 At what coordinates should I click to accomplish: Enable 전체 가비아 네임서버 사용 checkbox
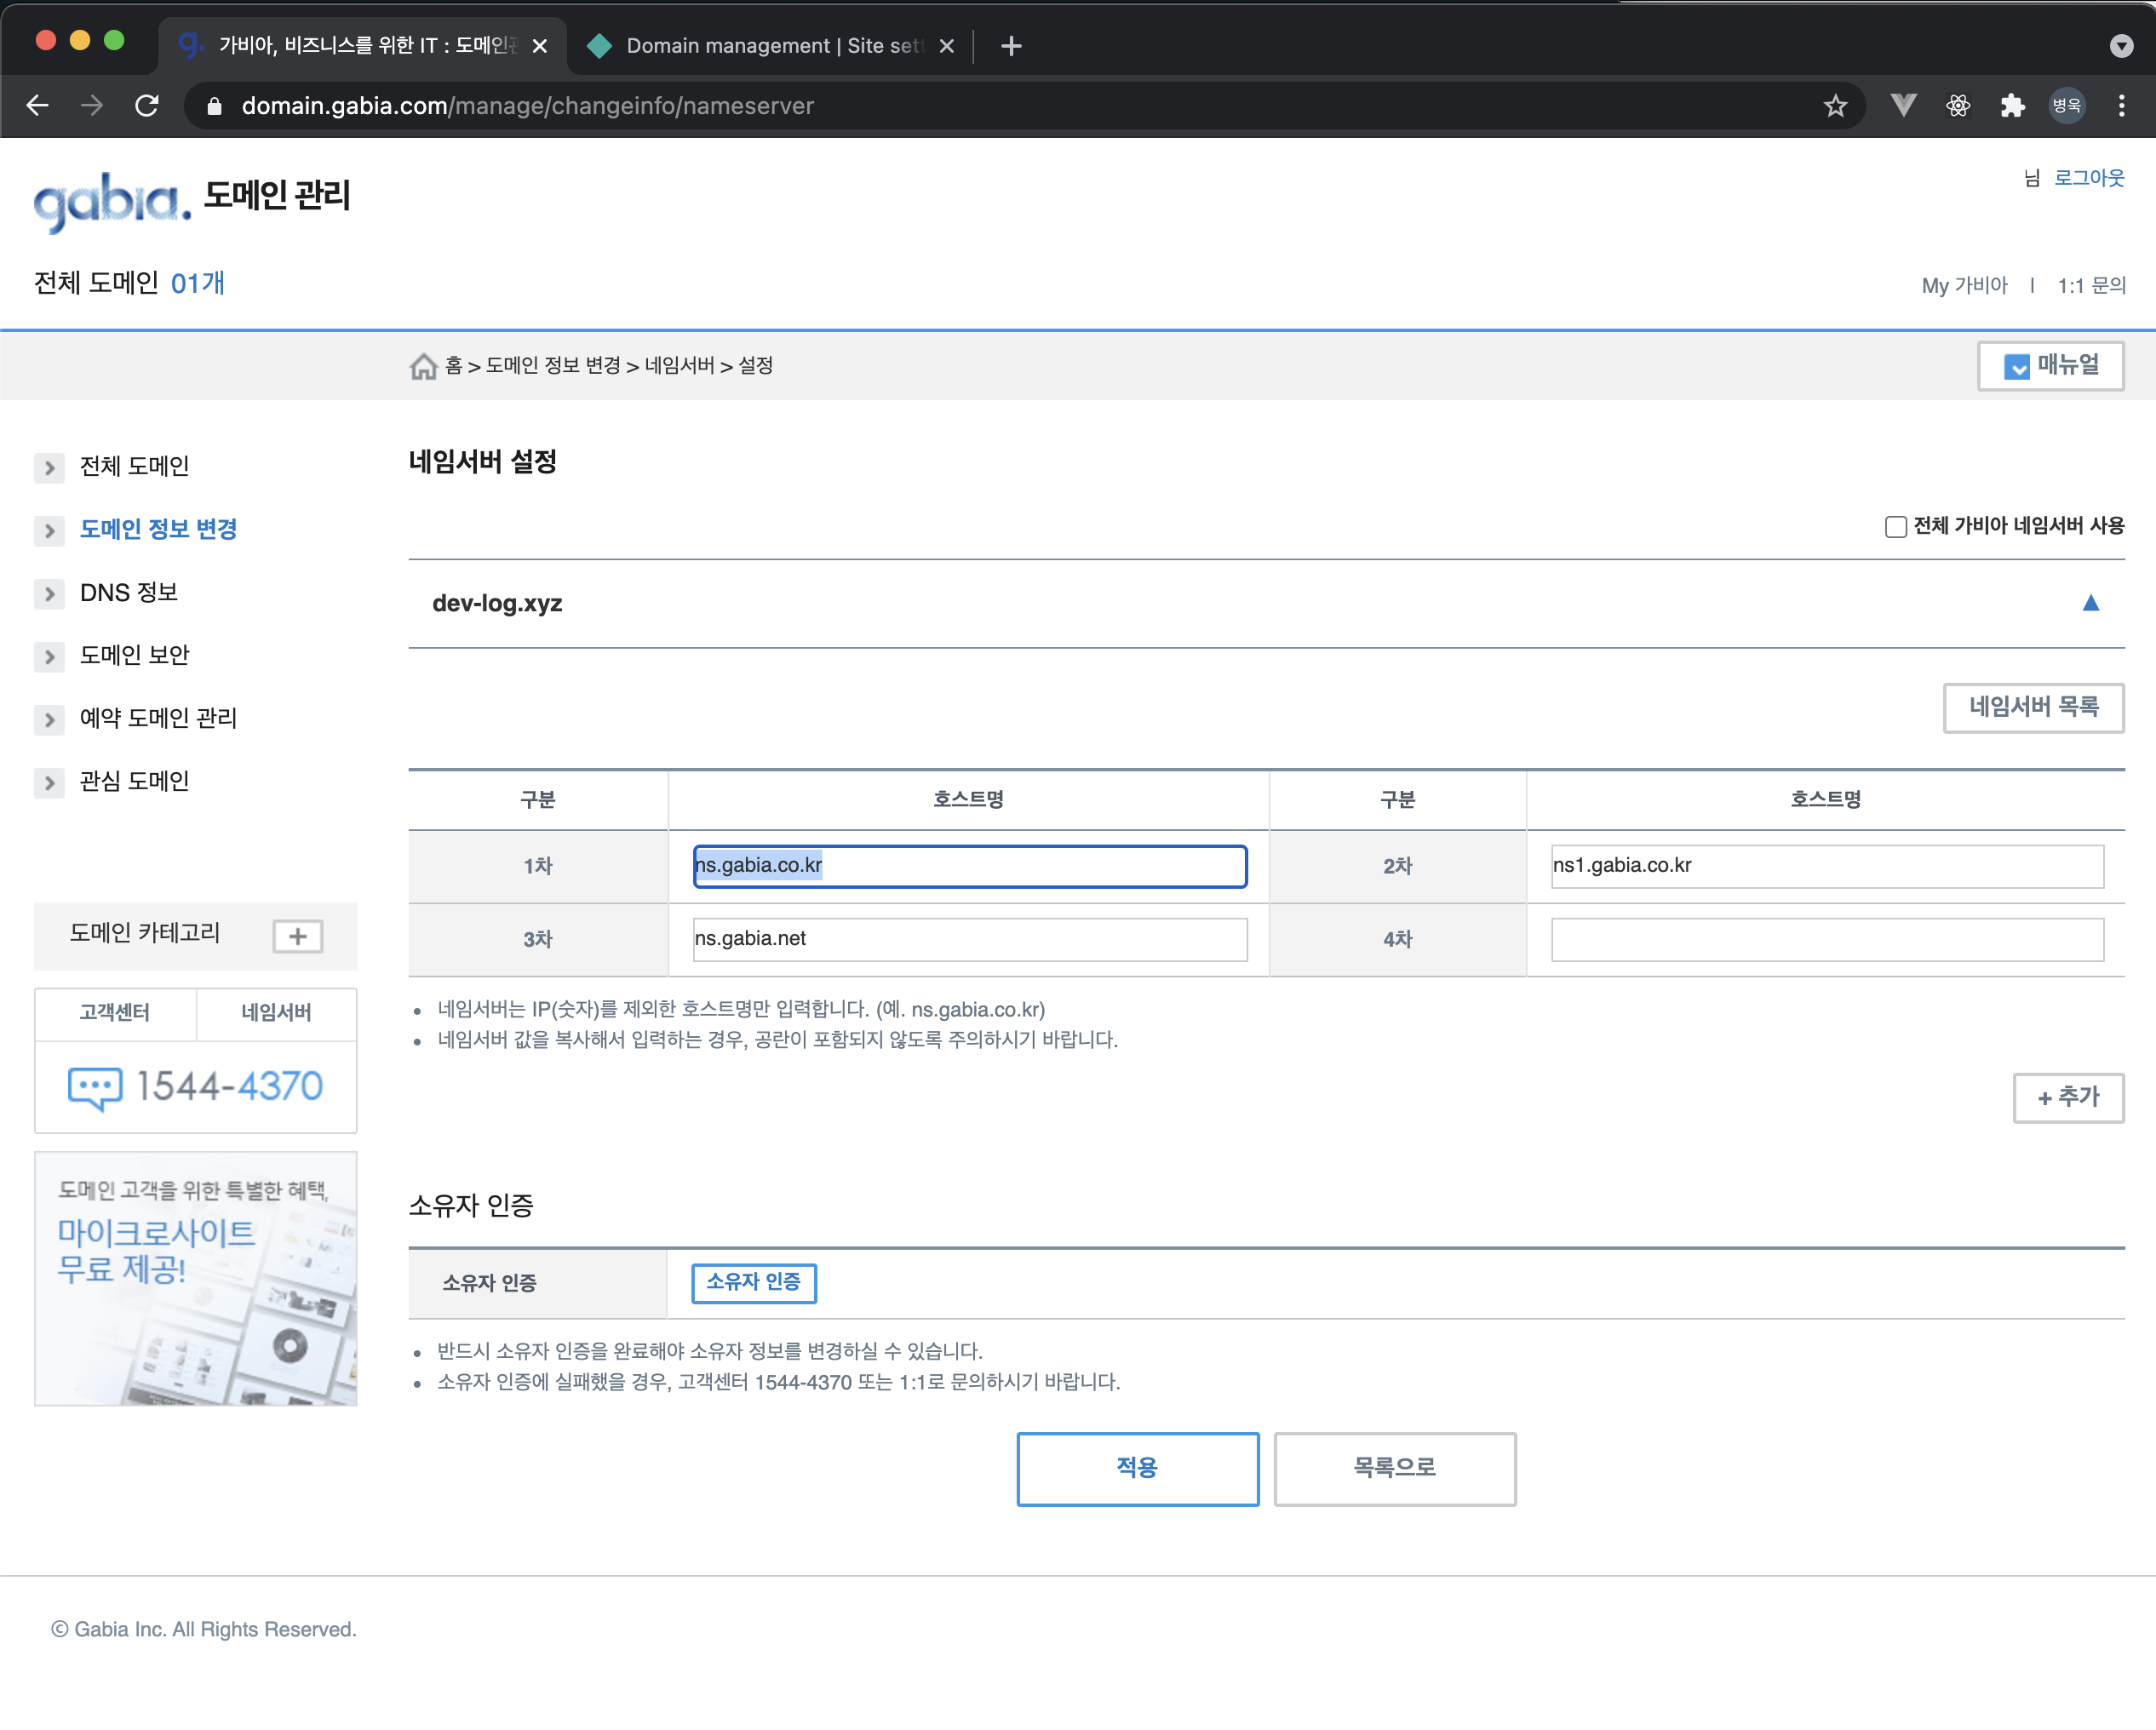(x=1895, y=527)
